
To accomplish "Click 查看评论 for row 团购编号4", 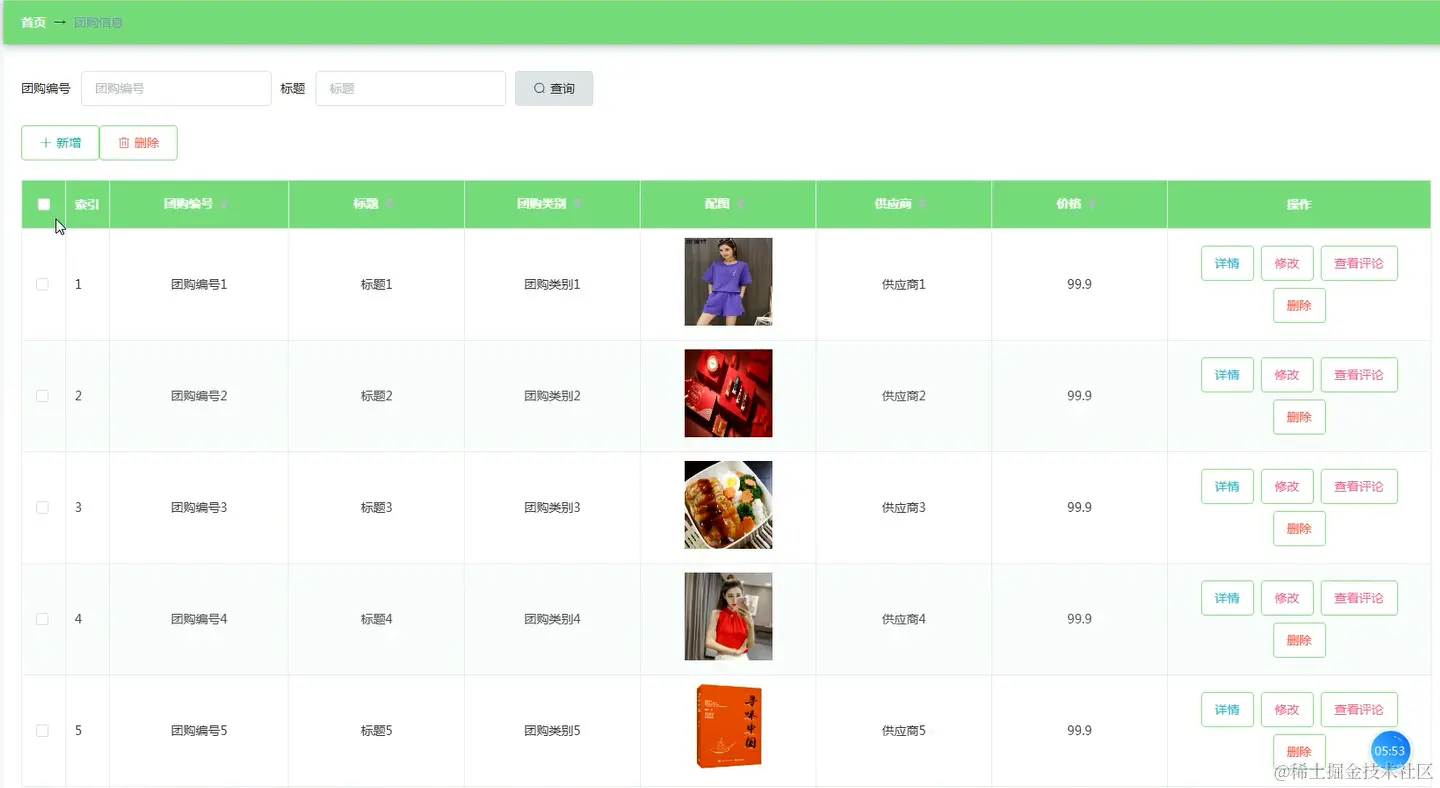I will click(1359, 598).
